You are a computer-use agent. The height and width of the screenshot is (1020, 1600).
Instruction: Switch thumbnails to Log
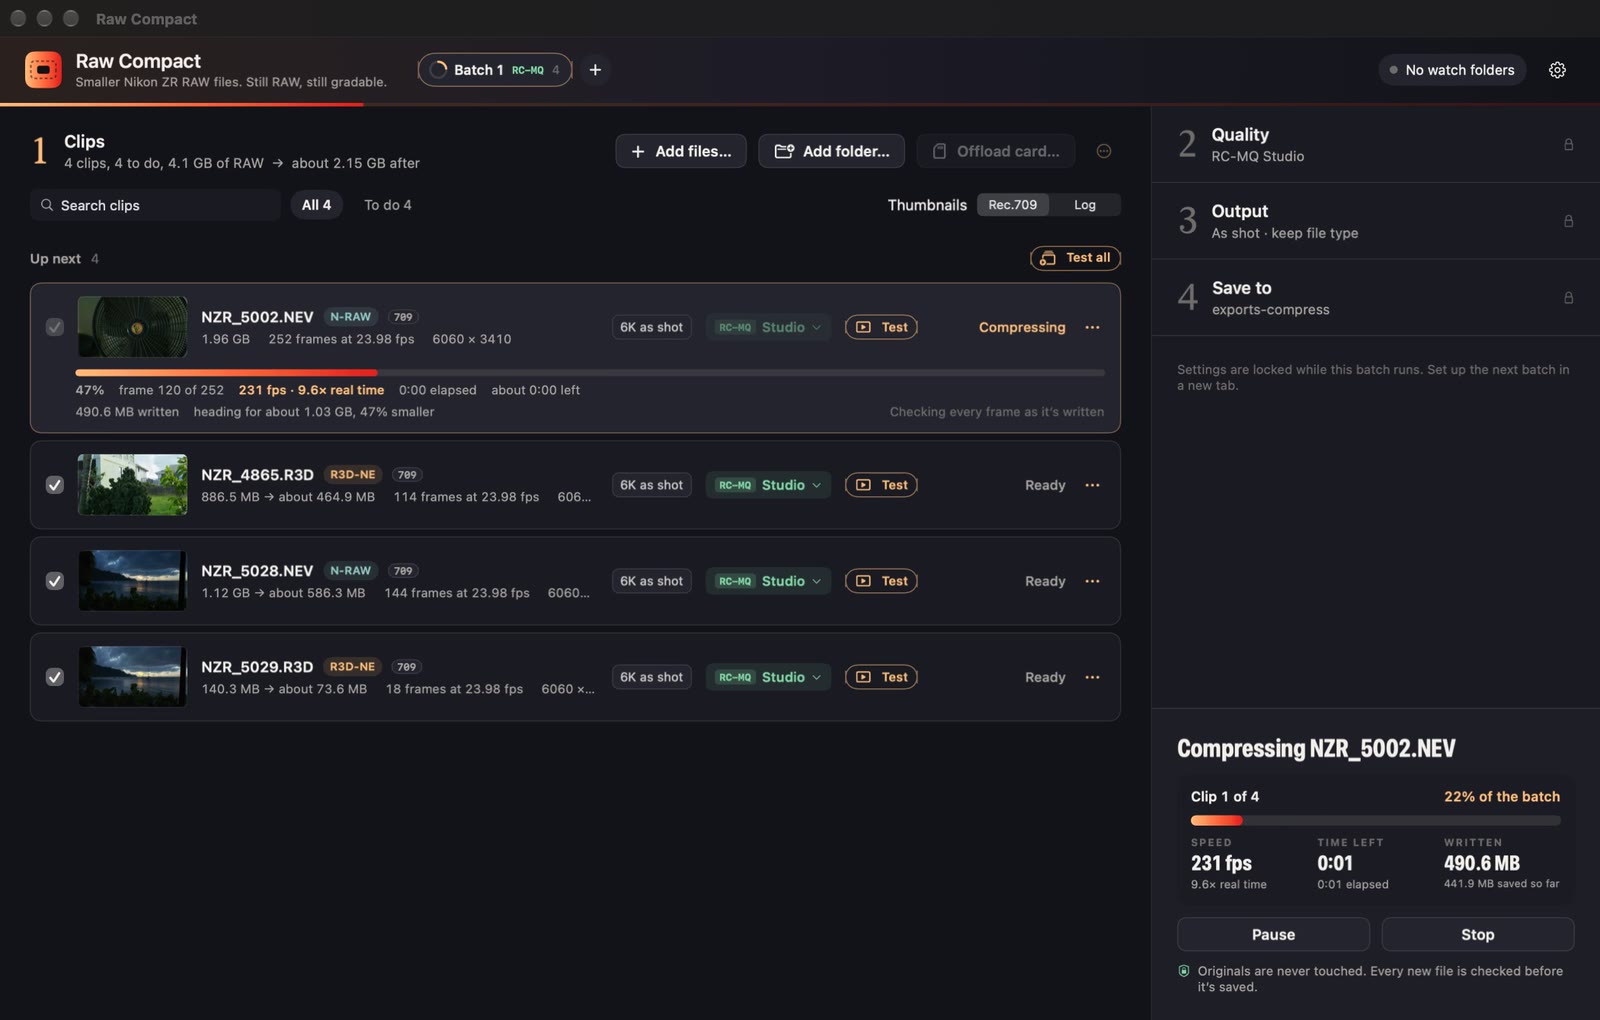pos(1085,205)
